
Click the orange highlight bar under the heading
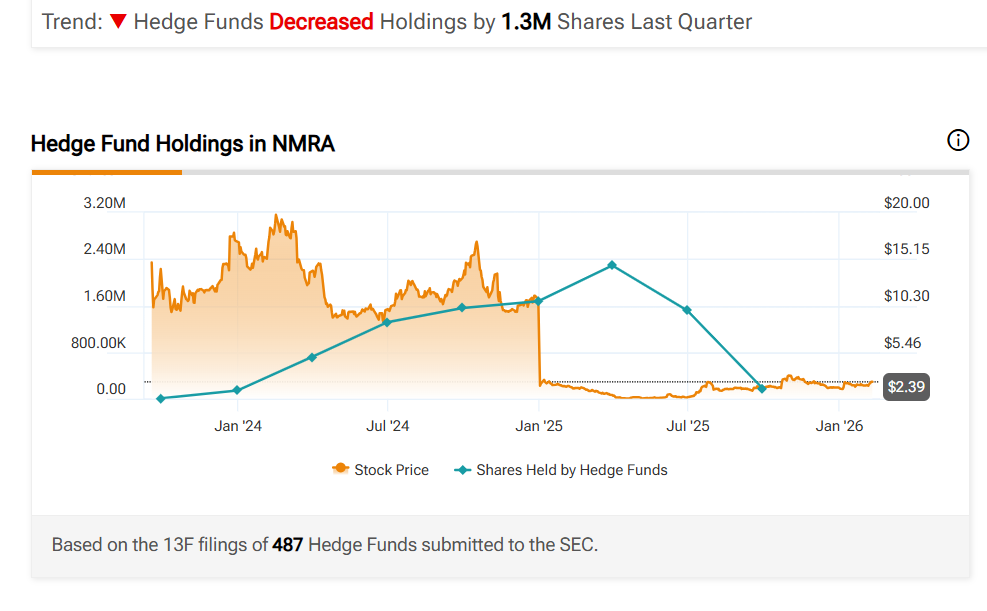click(x=106, y=172)
